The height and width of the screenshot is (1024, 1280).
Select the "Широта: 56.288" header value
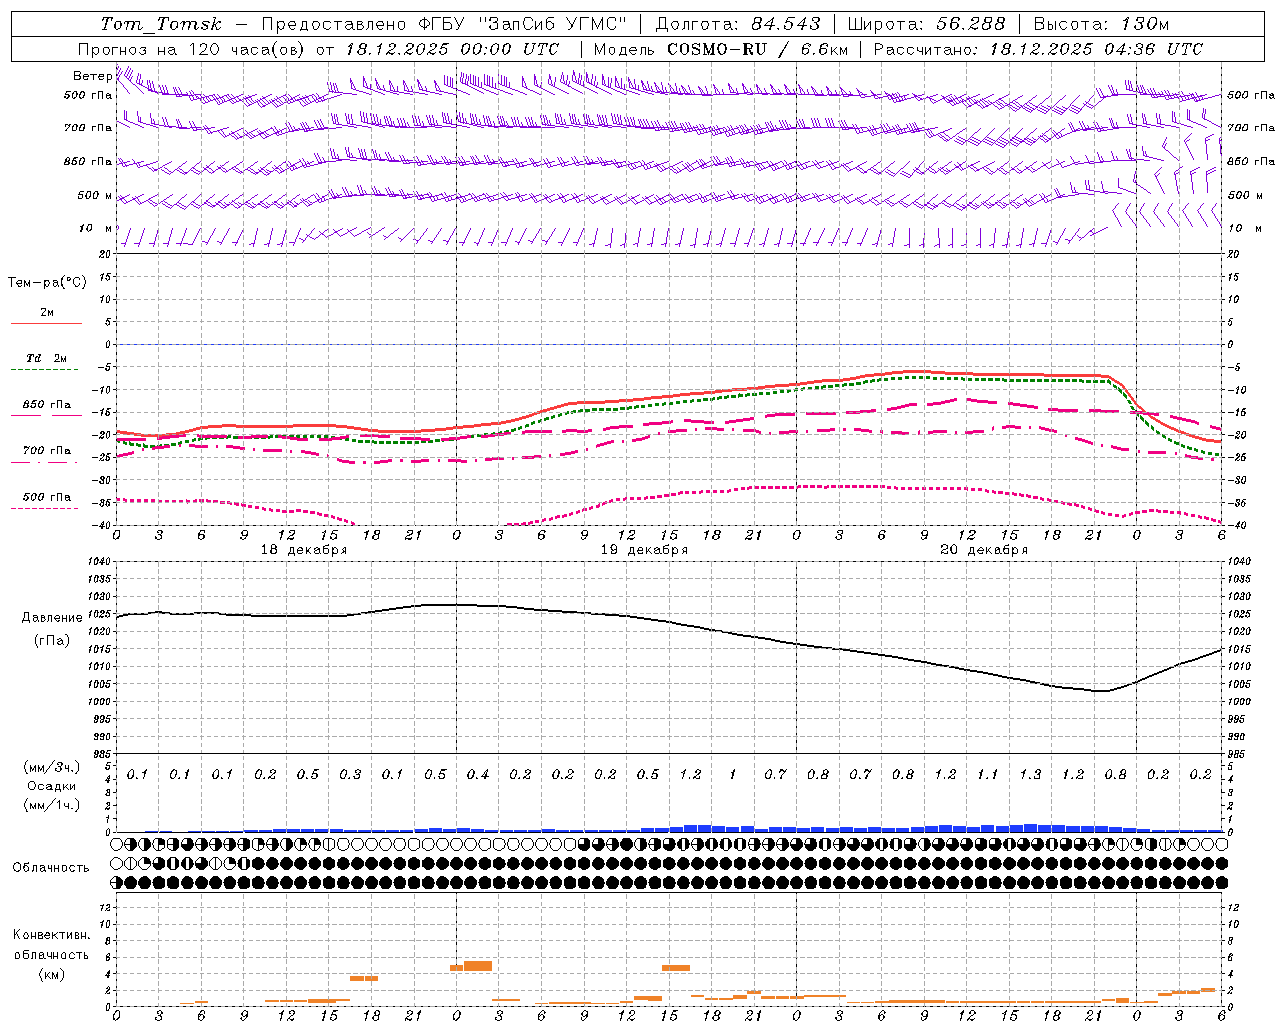[x=926, y=24]
